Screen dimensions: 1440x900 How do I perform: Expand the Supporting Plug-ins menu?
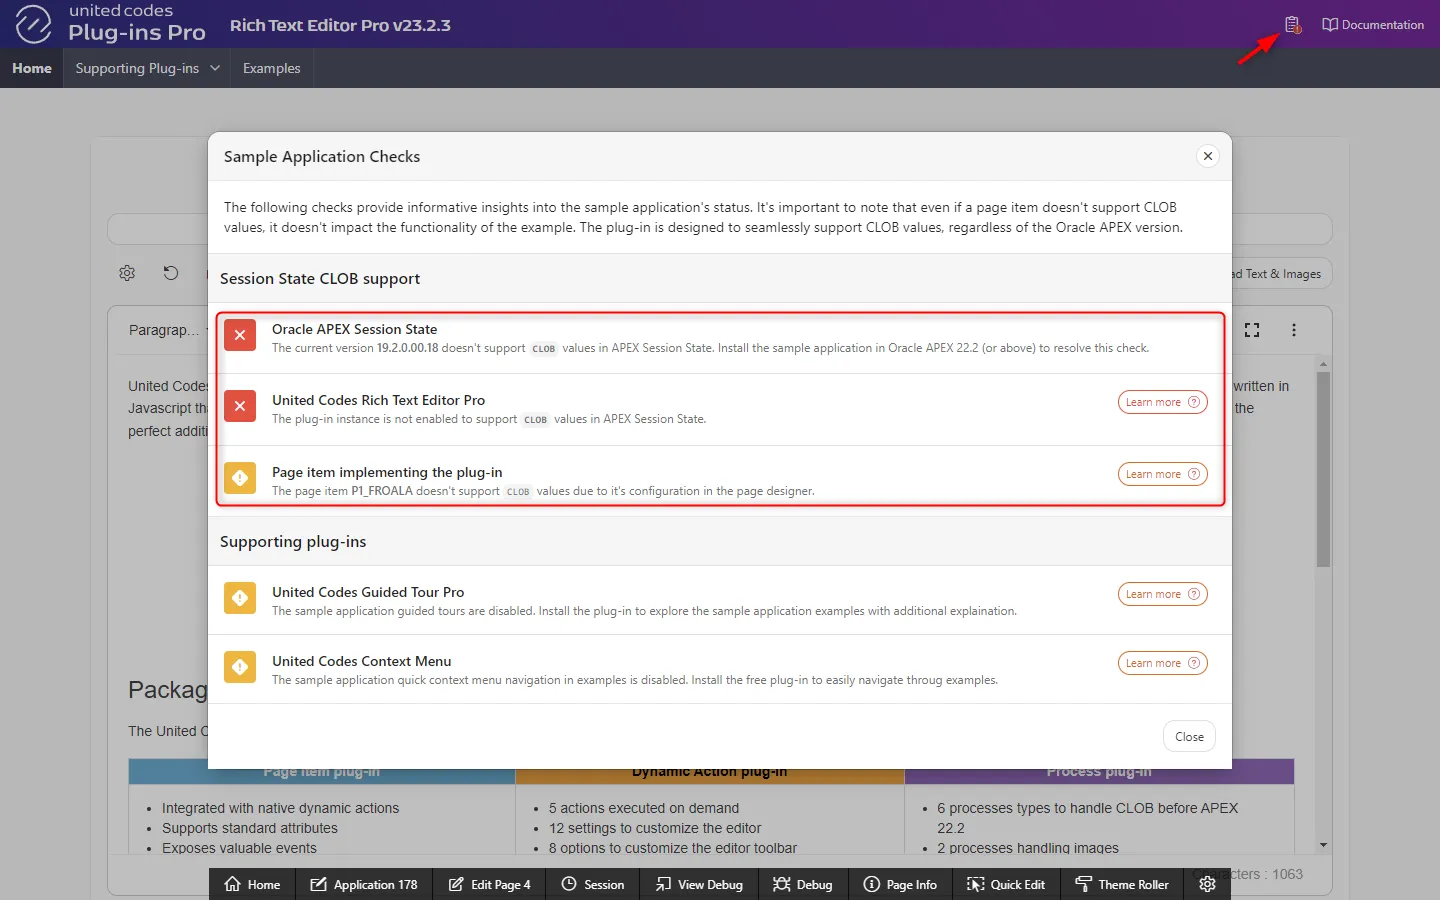click(146, 68)
